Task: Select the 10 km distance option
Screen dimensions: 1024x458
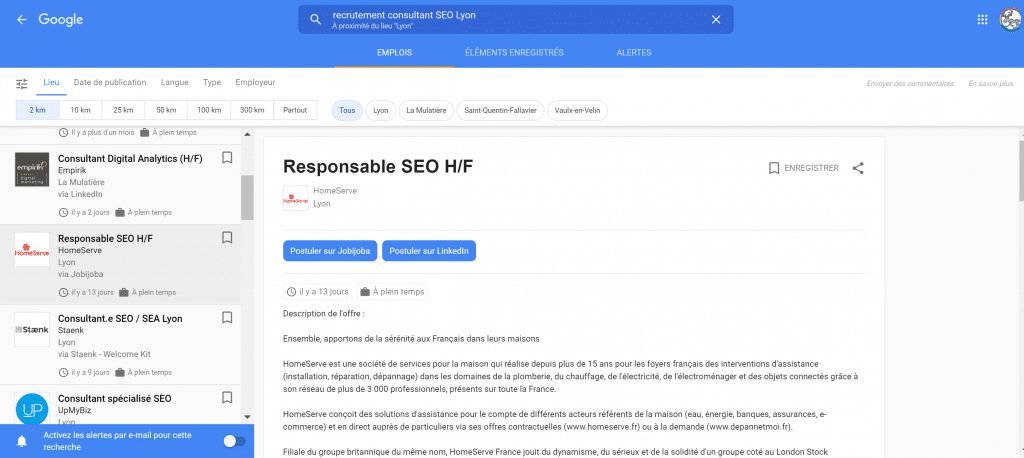Action: tap(80, 110)
